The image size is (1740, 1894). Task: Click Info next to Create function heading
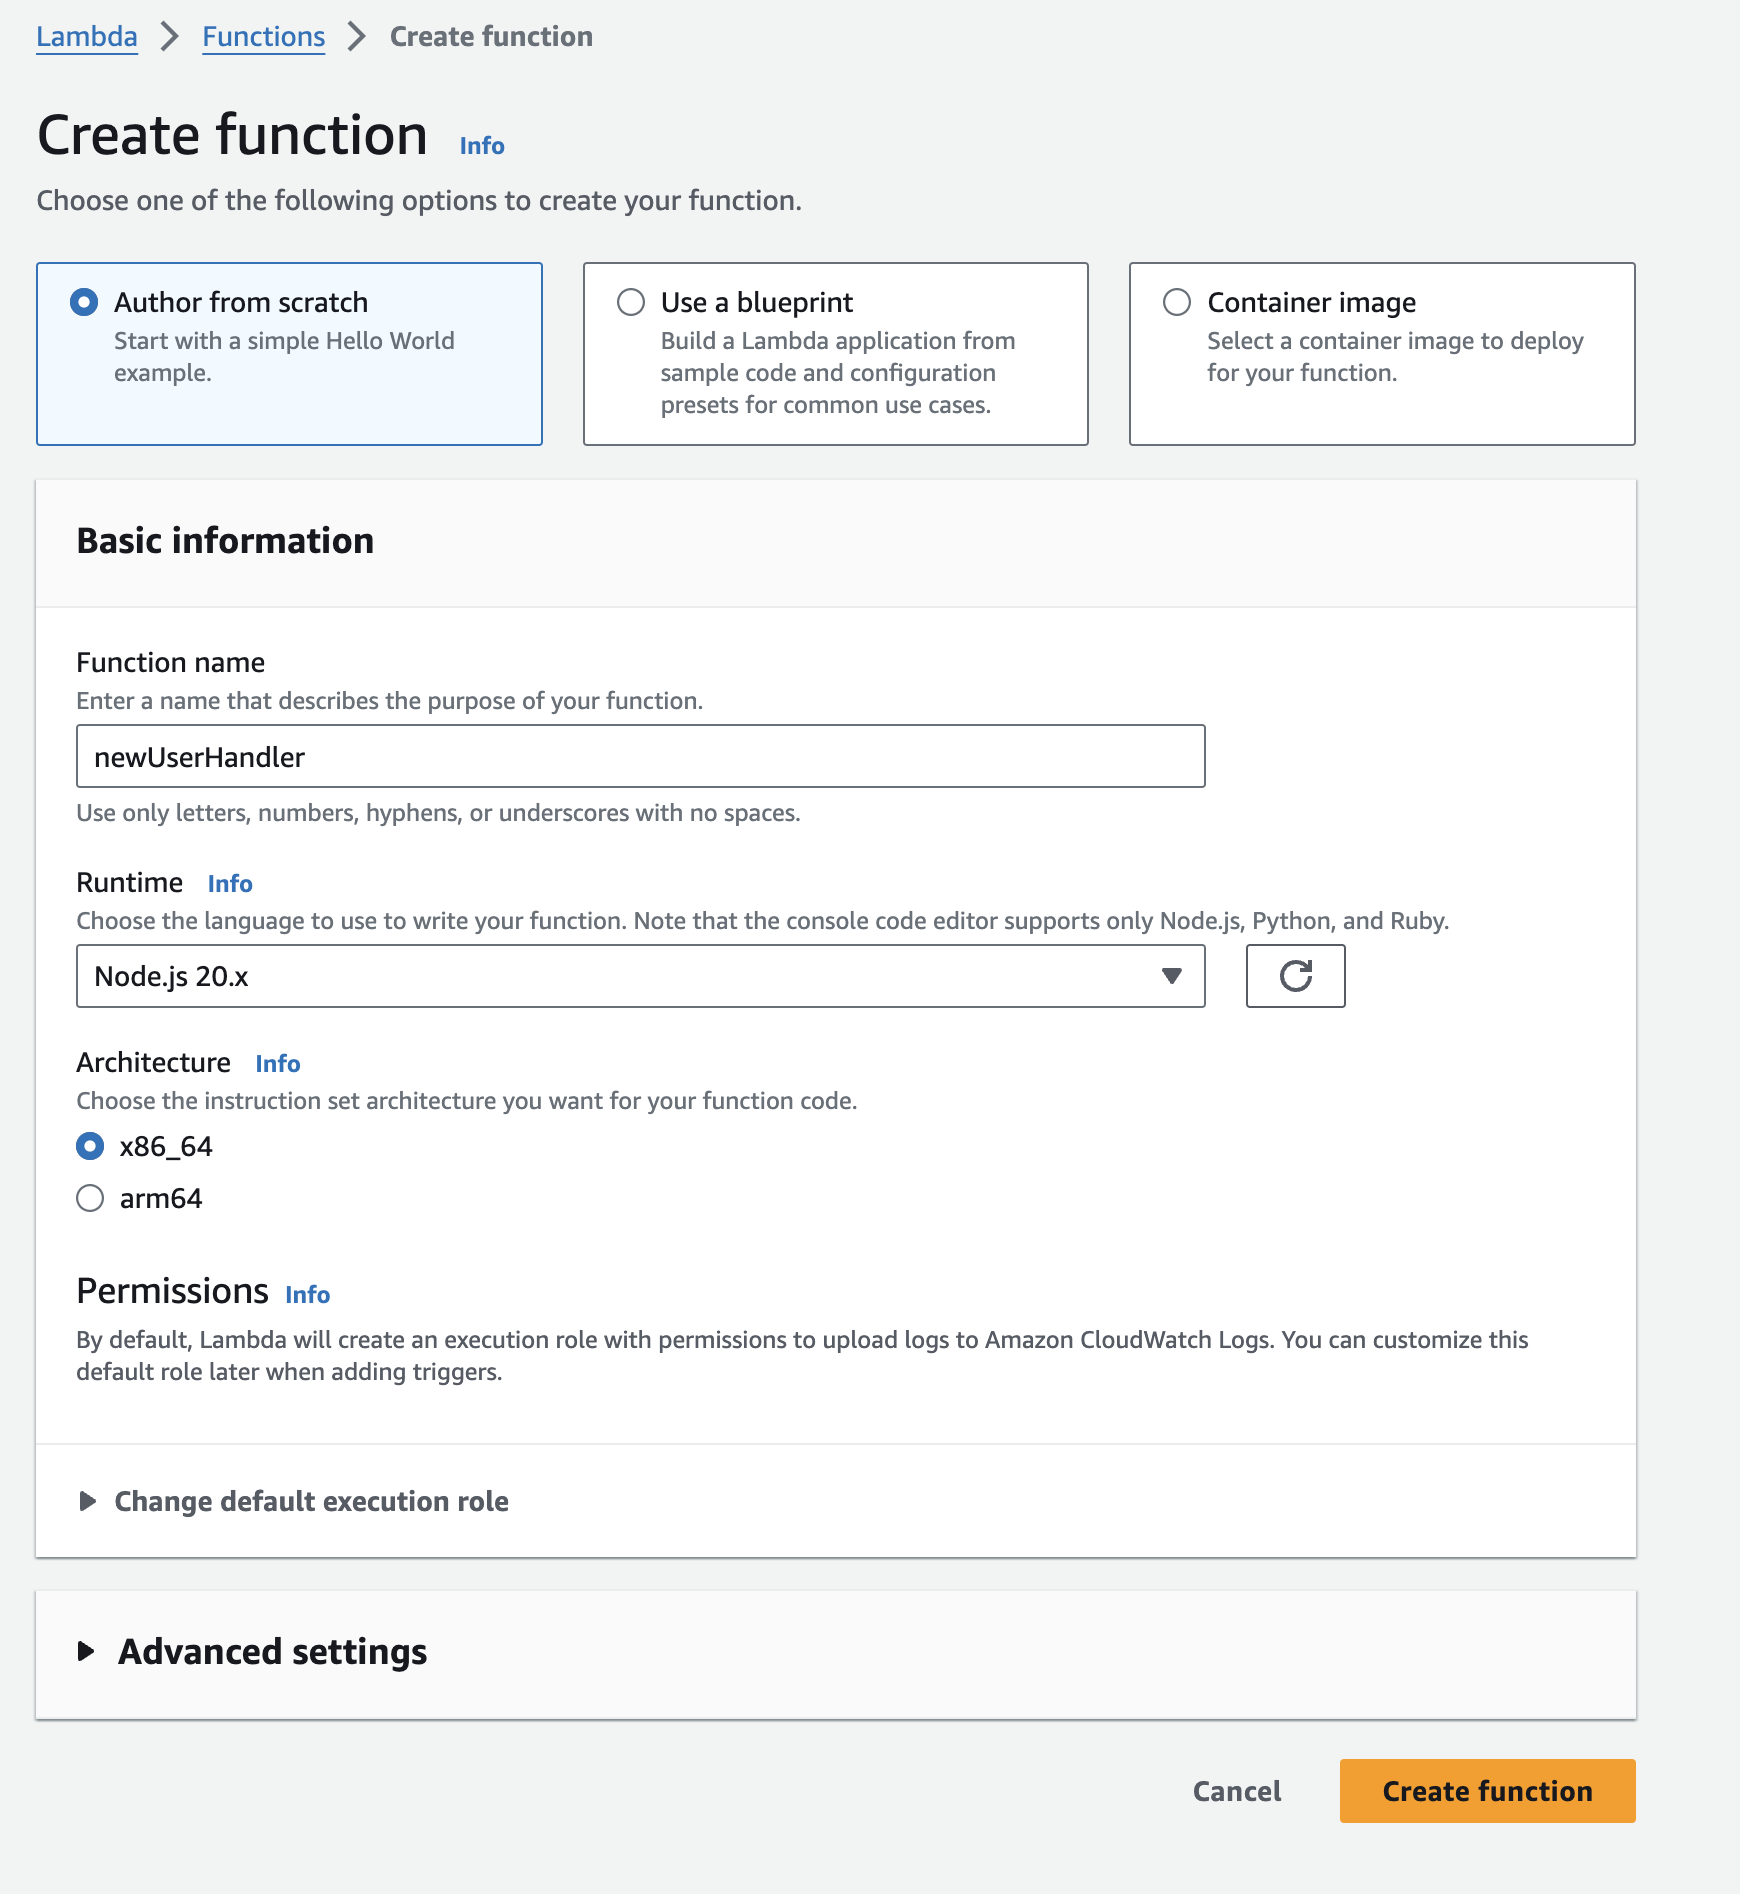480,145
